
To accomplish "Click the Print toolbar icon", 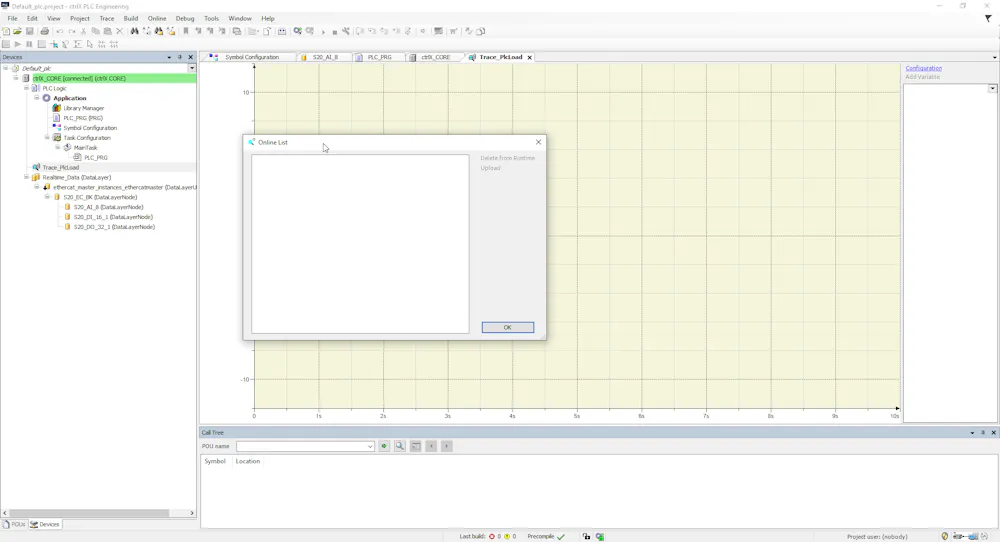I will tap(45, 31).
